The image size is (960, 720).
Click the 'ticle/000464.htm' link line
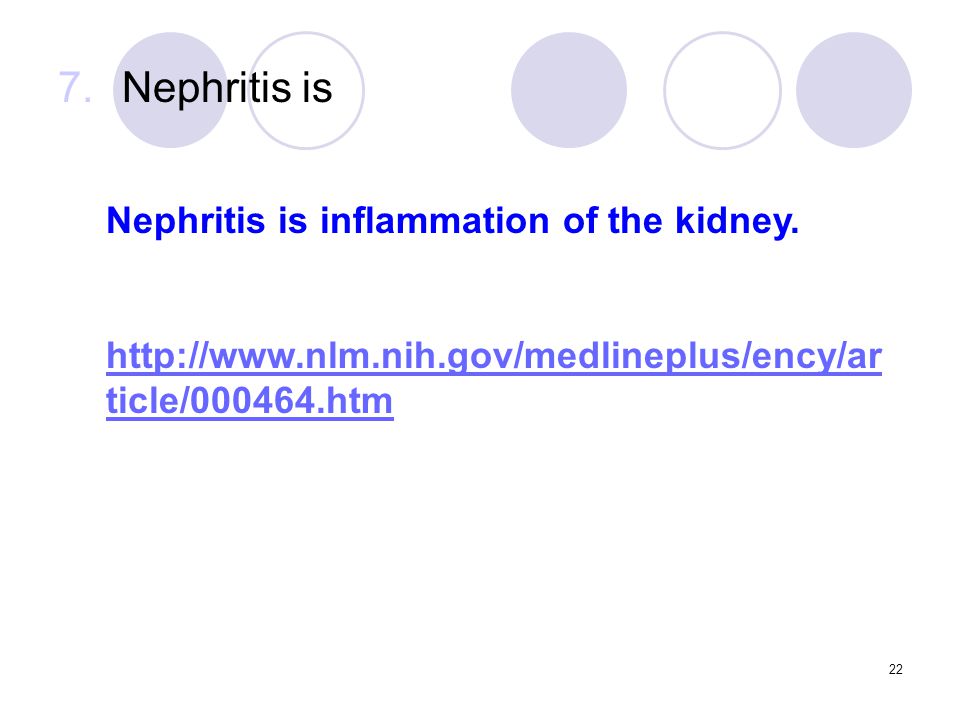(x=249, y=401)
